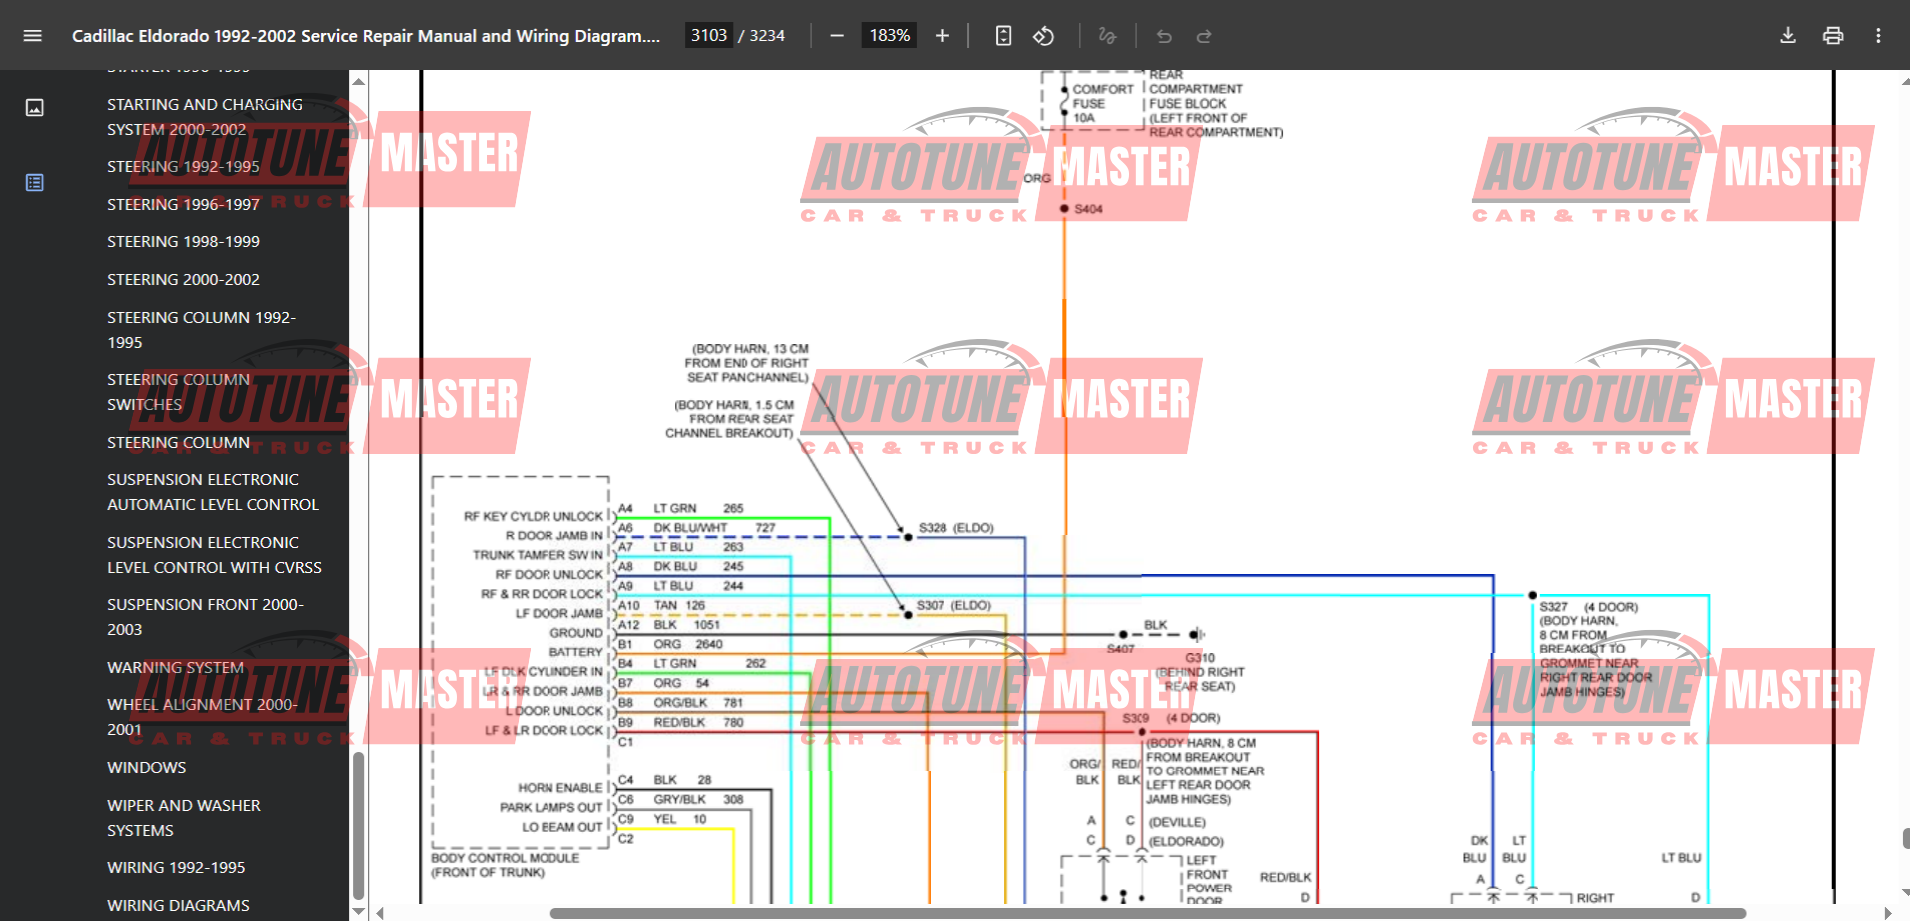Jump to STEERING 2000-2002 section
Screen dimensions: 1910x921
coord(183,279)
